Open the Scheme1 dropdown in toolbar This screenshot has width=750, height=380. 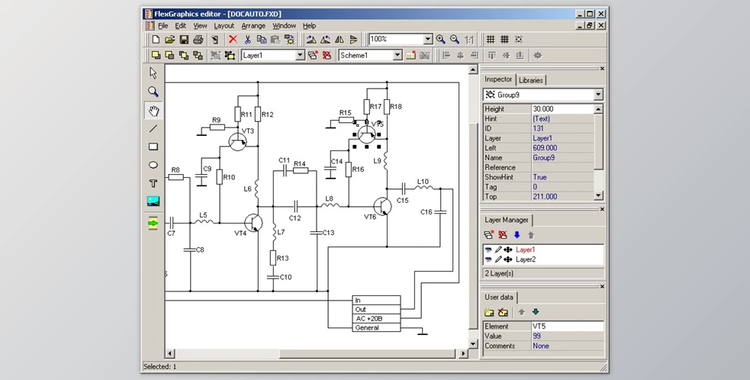(397, 56)
